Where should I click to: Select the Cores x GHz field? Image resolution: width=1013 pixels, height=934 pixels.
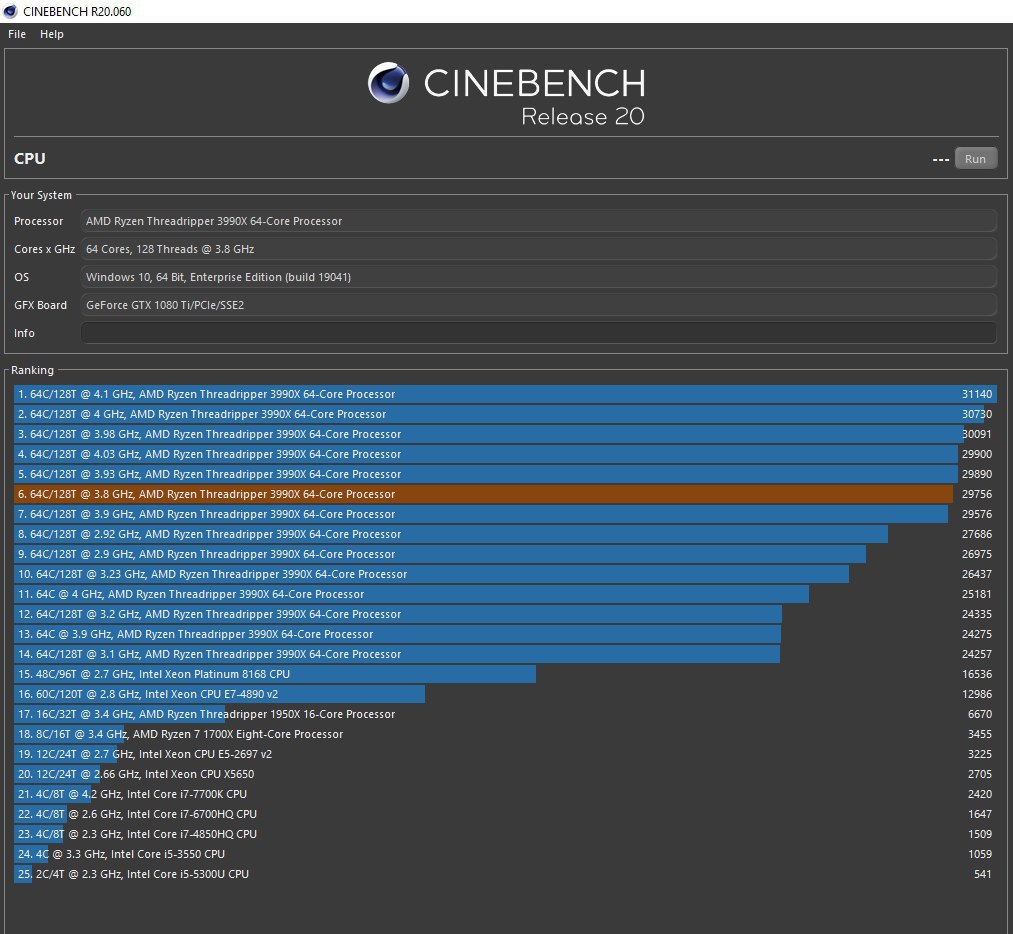tap(538, 249)
